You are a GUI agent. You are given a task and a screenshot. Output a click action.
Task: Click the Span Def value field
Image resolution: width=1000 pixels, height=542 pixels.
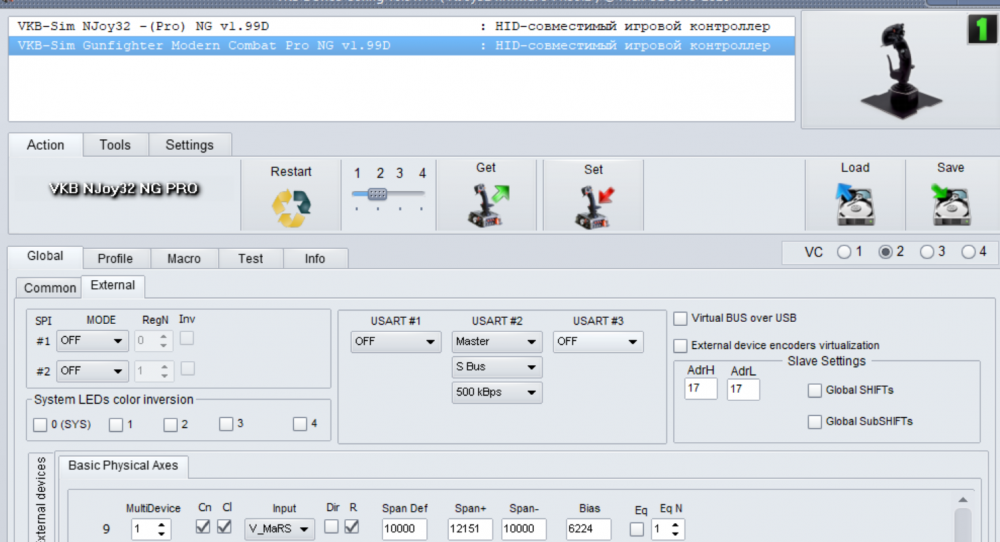click(404, 529)
